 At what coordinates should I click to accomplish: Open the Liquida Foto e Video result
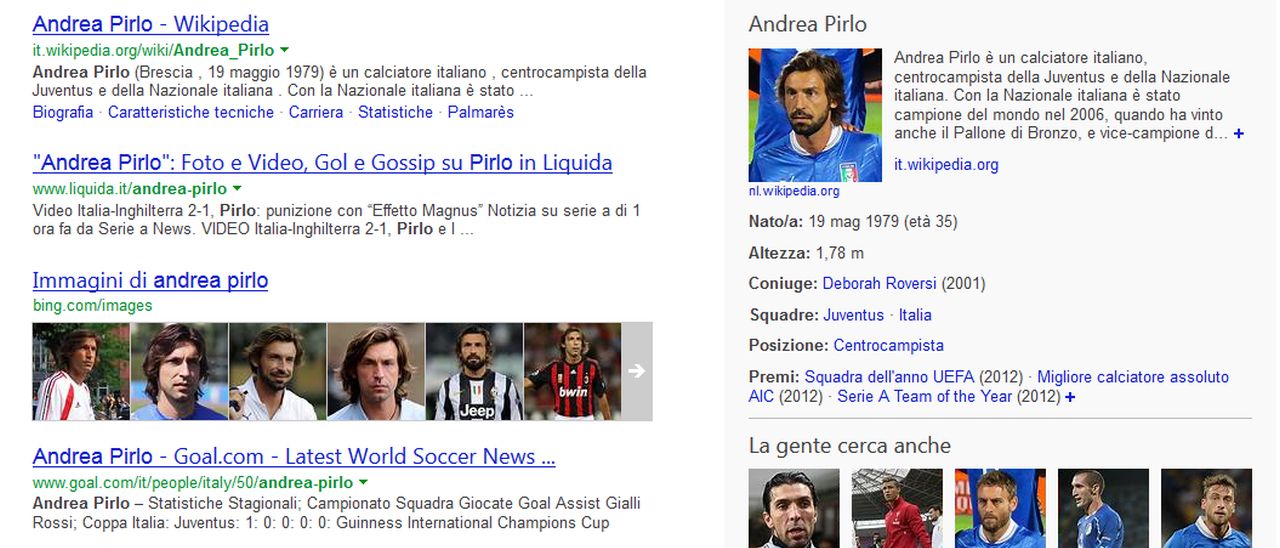[322, 162]
